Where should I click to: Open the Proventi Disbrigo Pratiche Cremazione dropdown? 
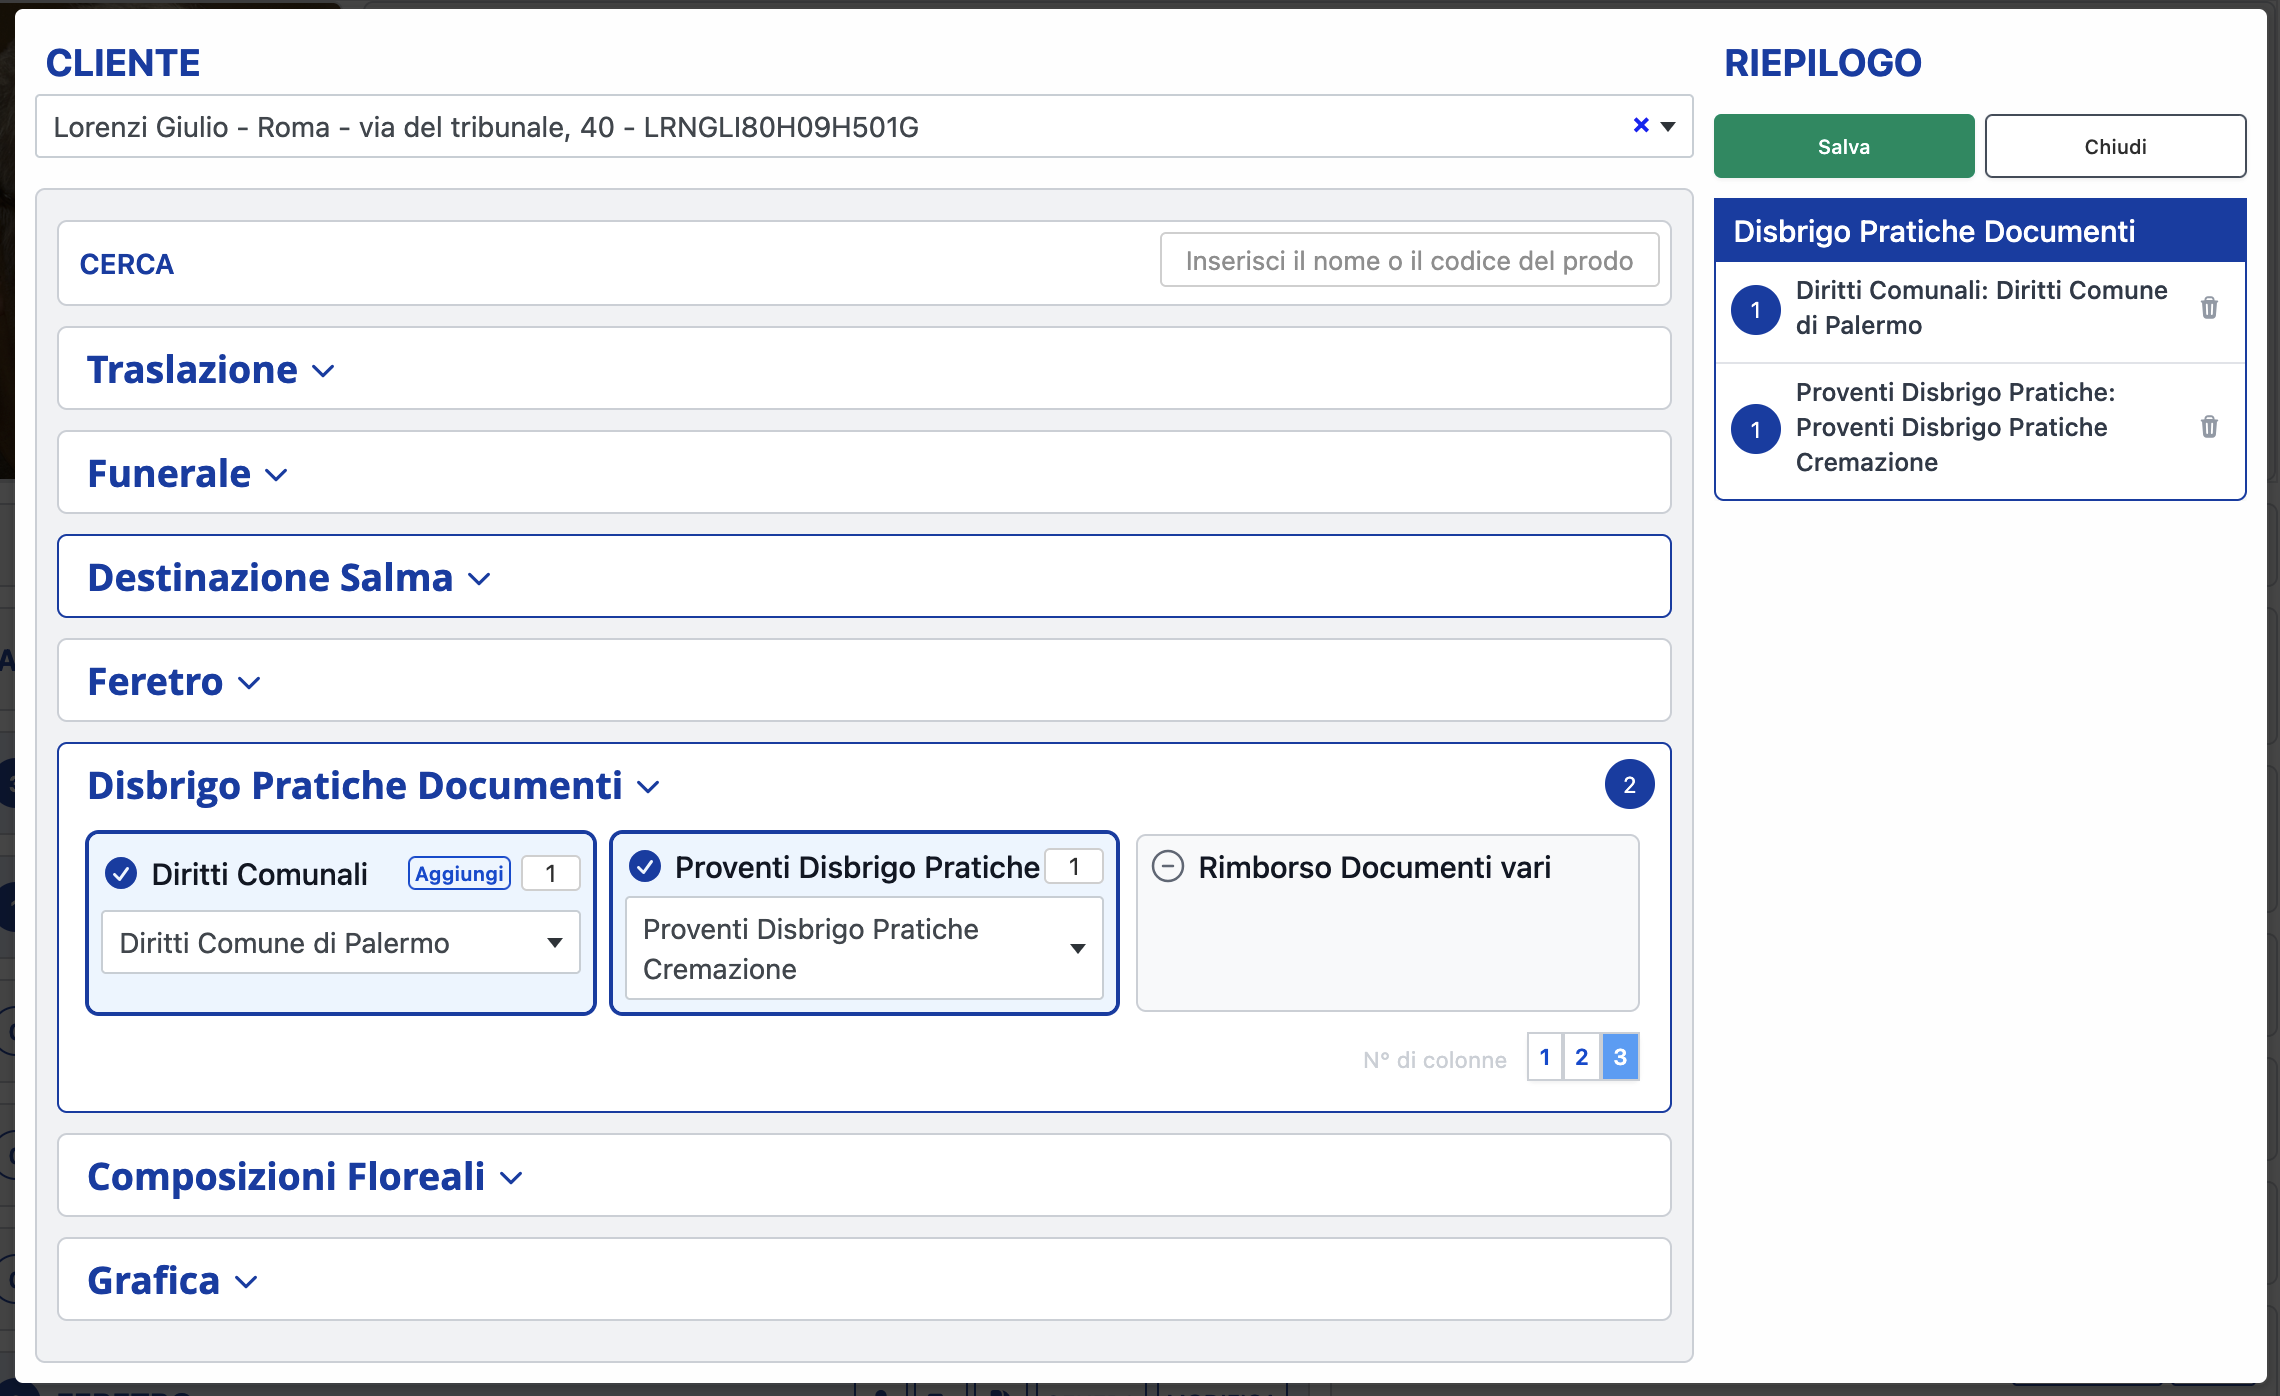863,948
